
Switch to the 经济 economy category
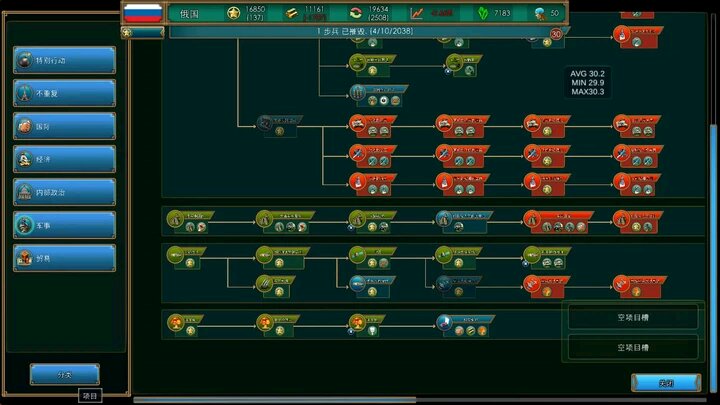click(64, 159)
